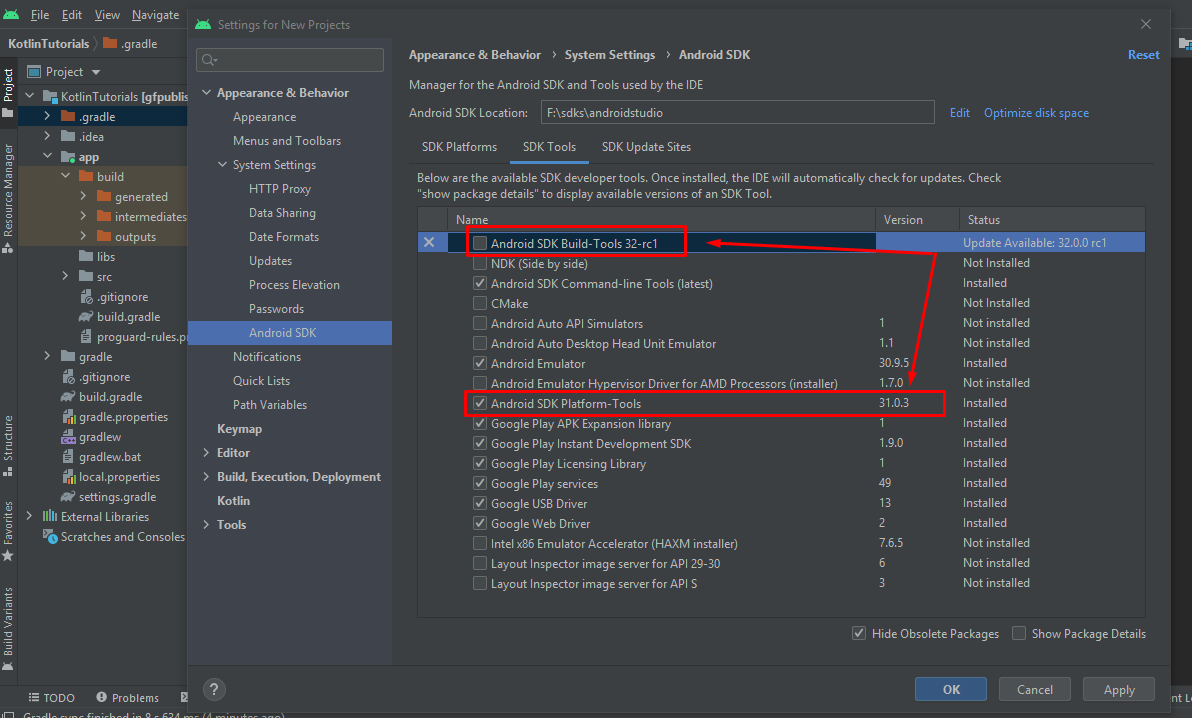Click the Android Studio logo icon in menu bar
The image size is (1192, 718).
11,14
